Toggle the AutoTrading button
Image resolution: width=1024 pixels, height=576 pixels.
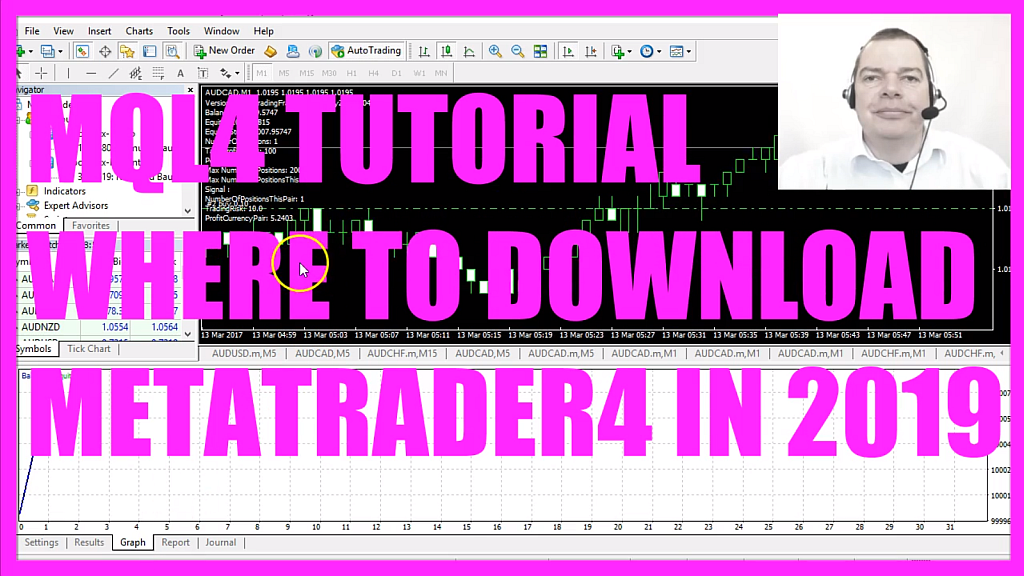click(366, 51)
